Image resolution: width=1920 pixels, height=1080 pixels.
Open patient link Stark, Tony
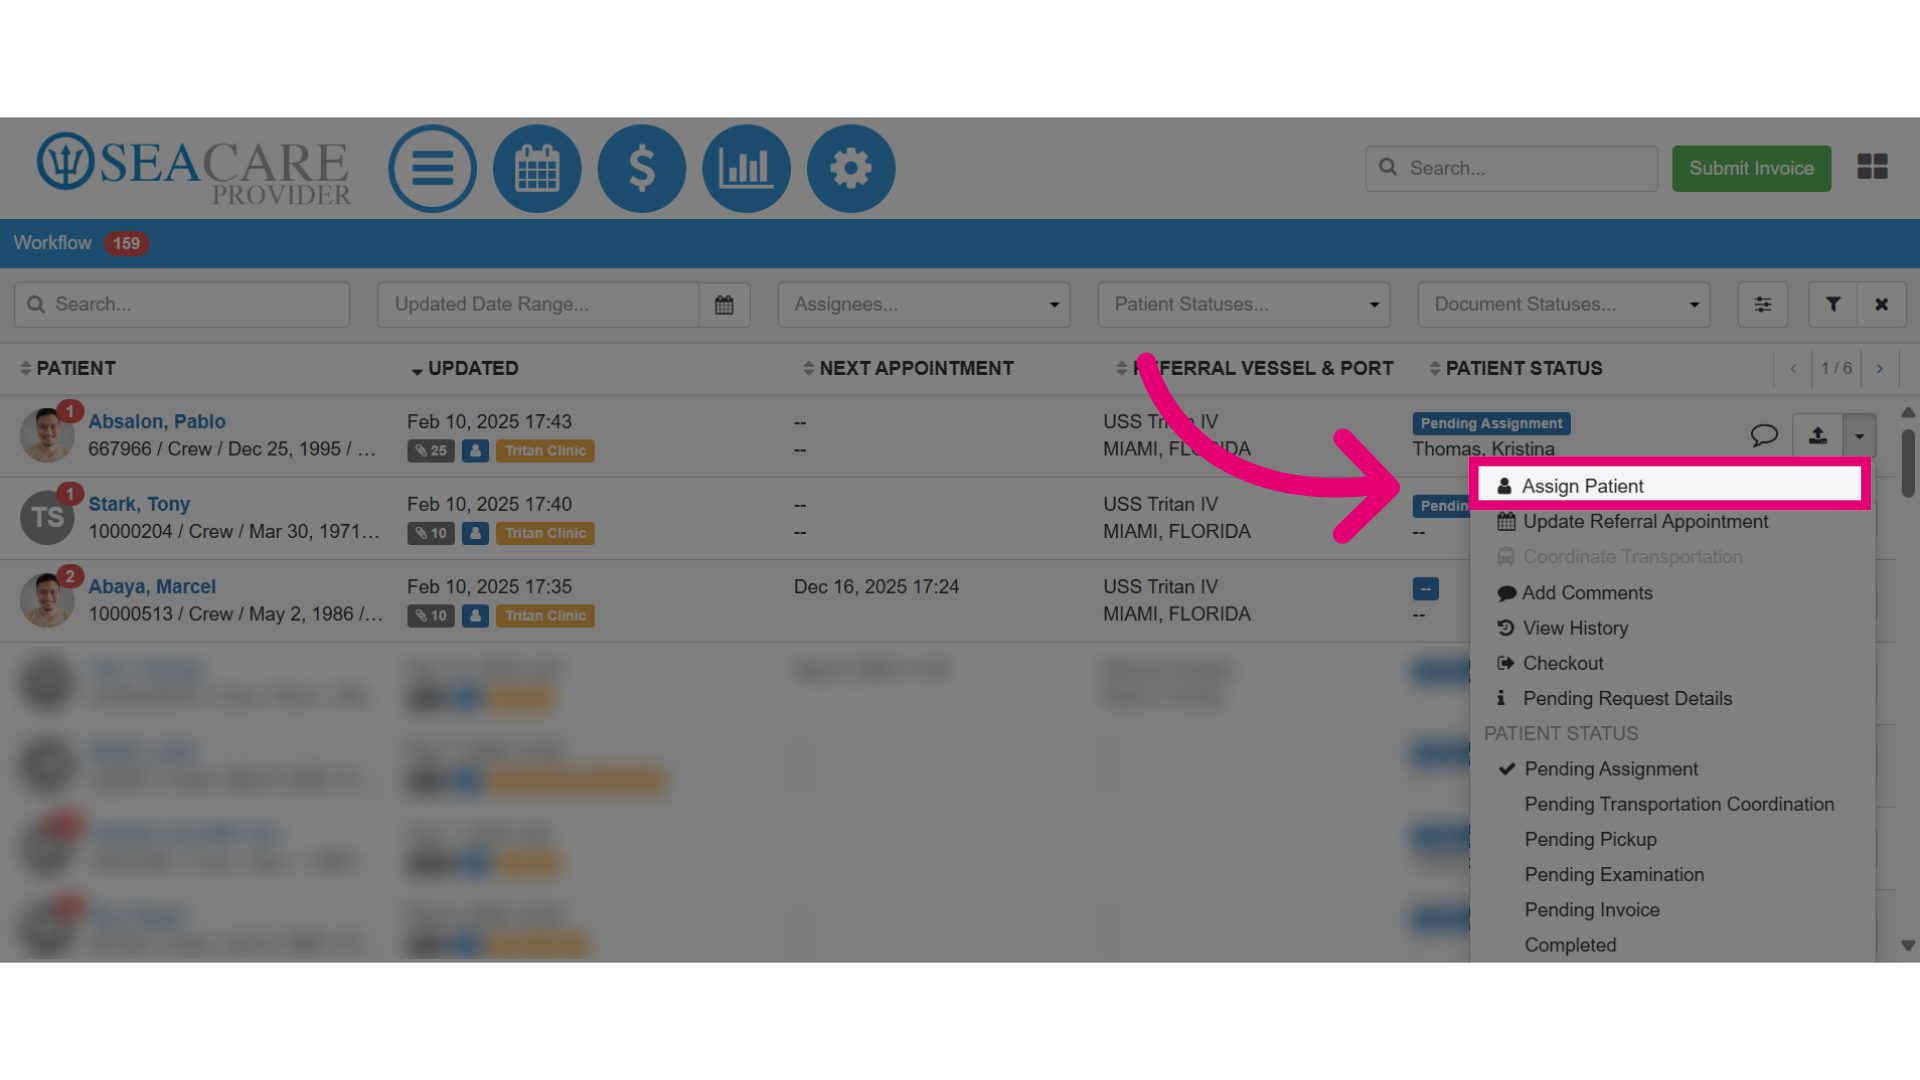(x=139, y=504)
